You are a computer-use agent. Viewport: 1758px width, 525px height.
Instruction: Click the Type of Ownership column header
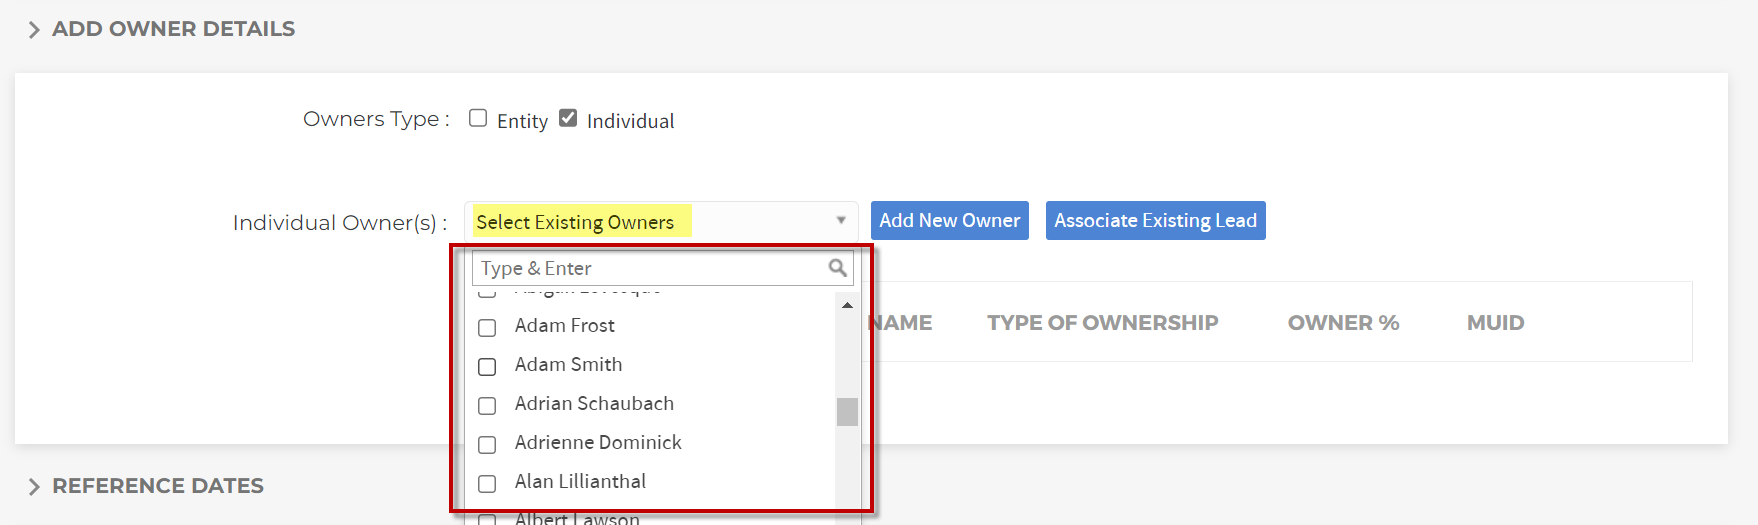tap(1103, 323)
